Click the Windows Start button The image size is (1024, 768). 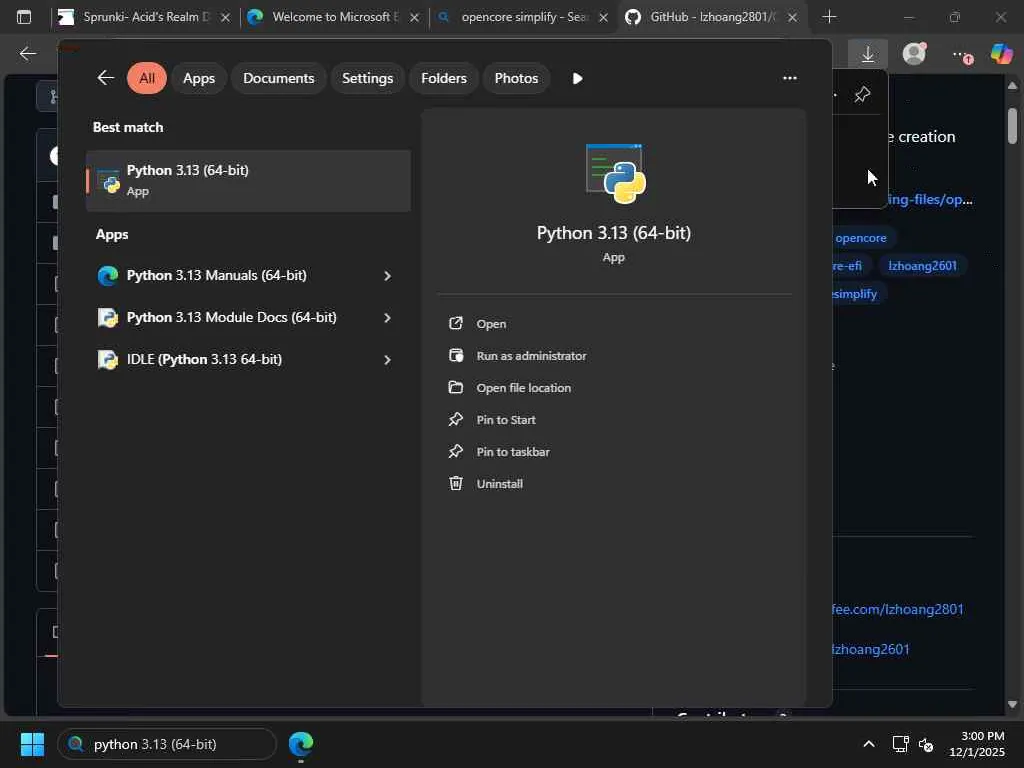(x=32, y=744)
